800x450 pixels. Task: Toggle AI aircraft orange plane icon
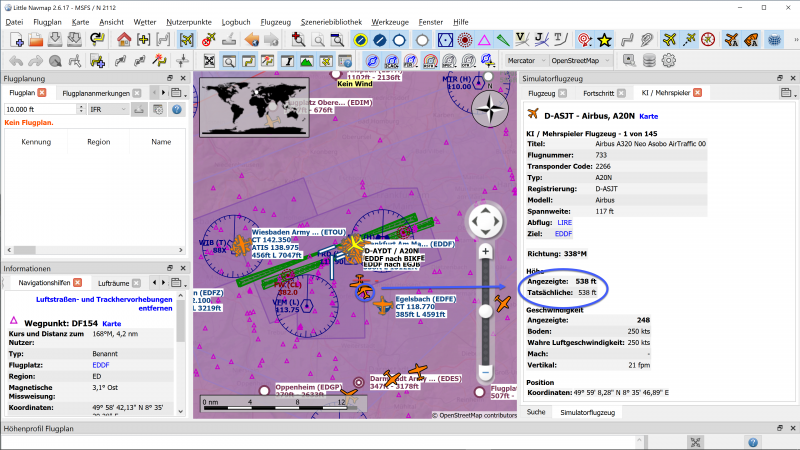pyautogui.click(x=732, y=39)
